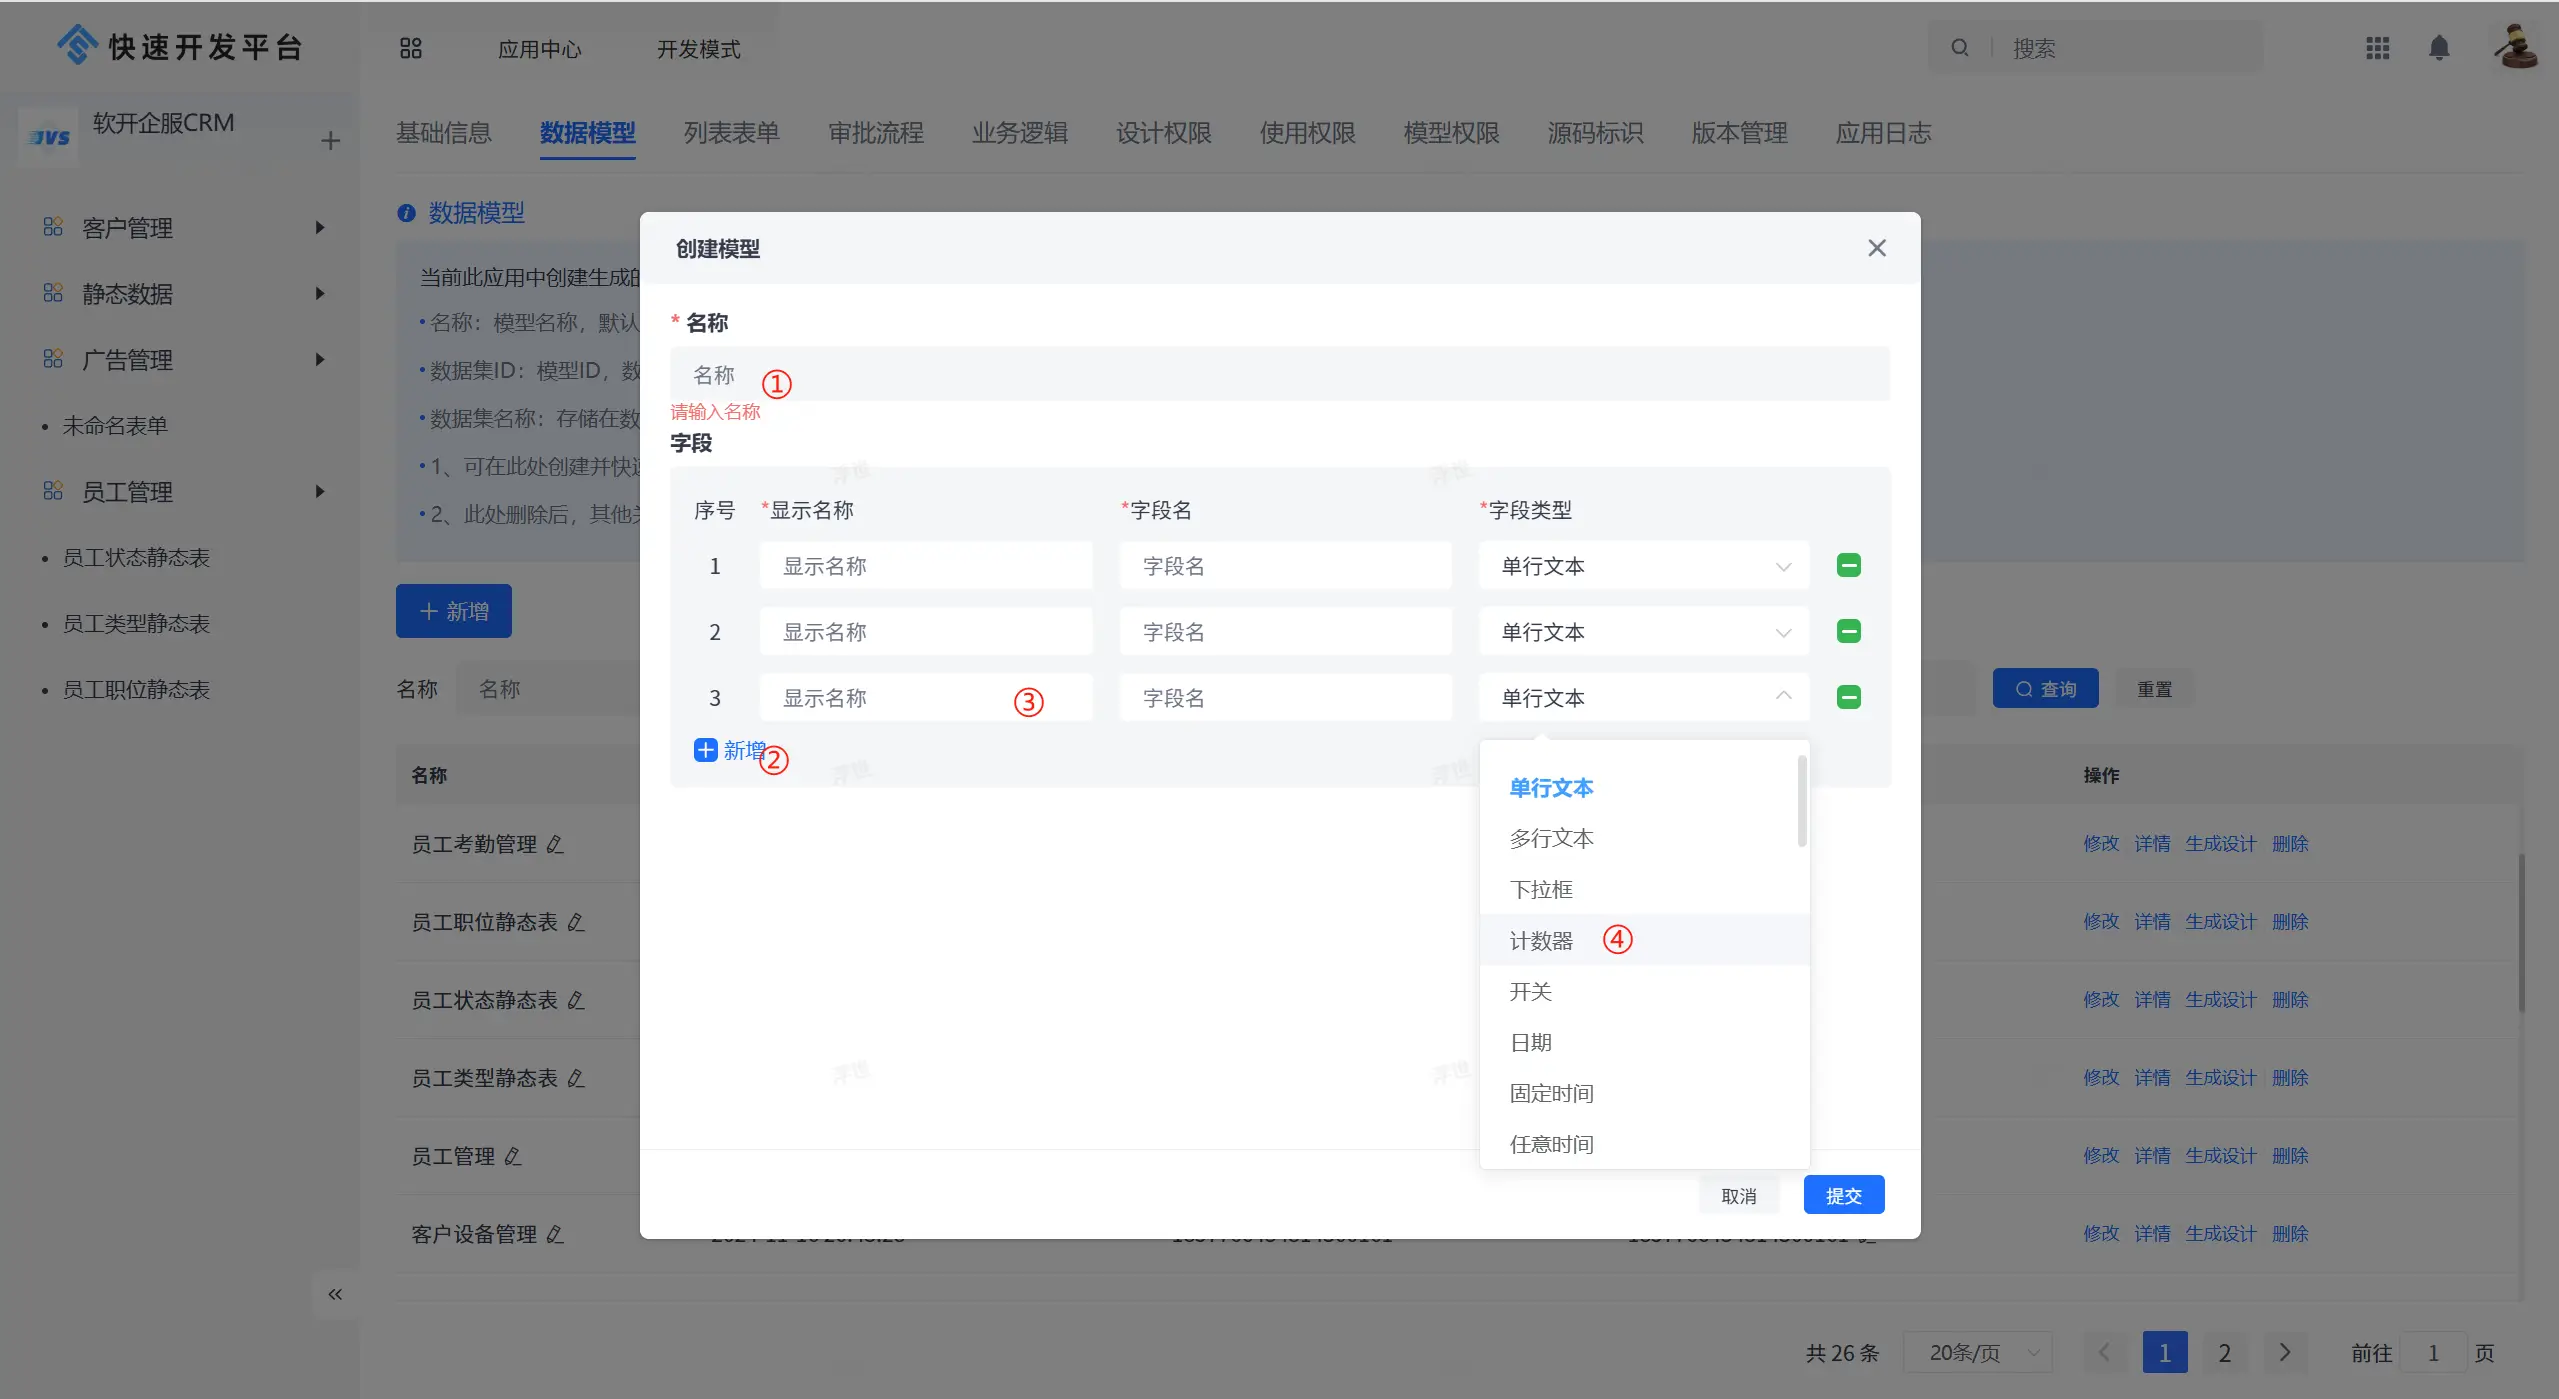Click the four-square menu icon beside 应用中心
This screenshot has width=2559, height=1399.
click(x=410, y=48)
